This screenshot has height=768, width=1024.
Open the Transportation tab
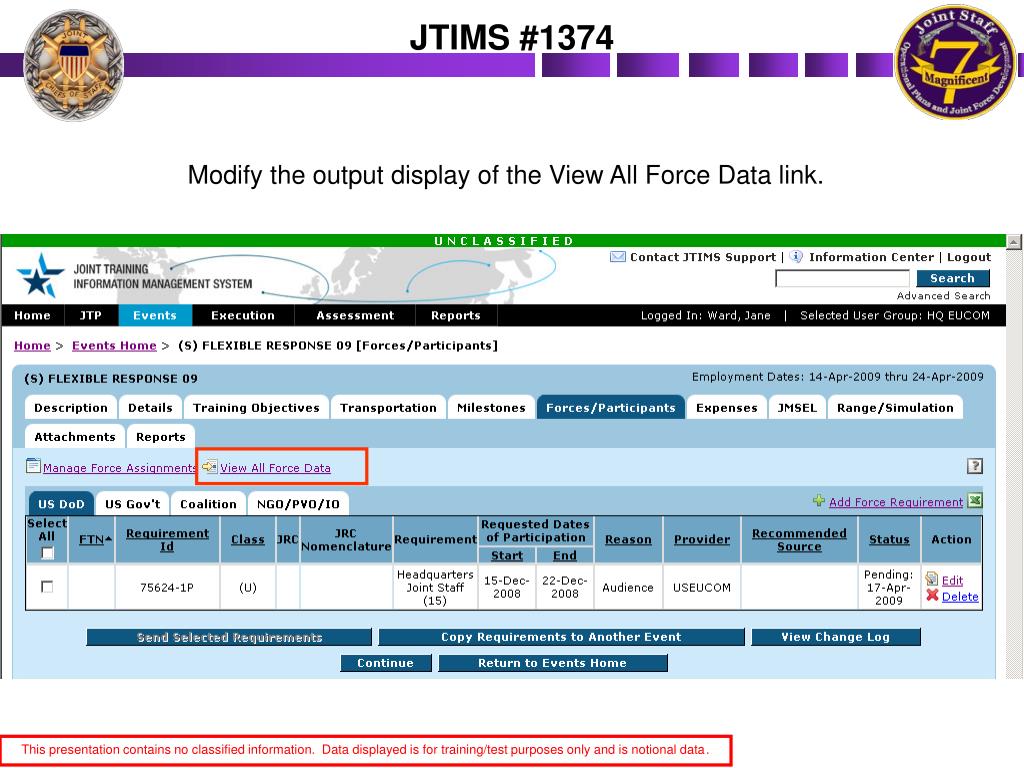pos(388,408)
